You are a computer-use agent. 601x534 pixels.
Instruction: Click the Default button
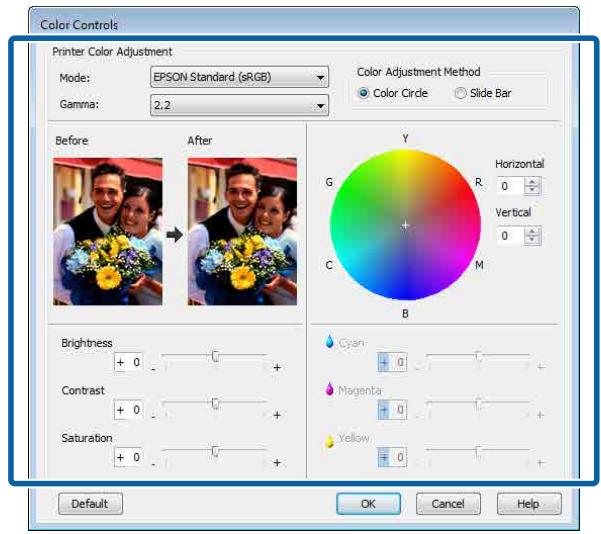[90, 504]
